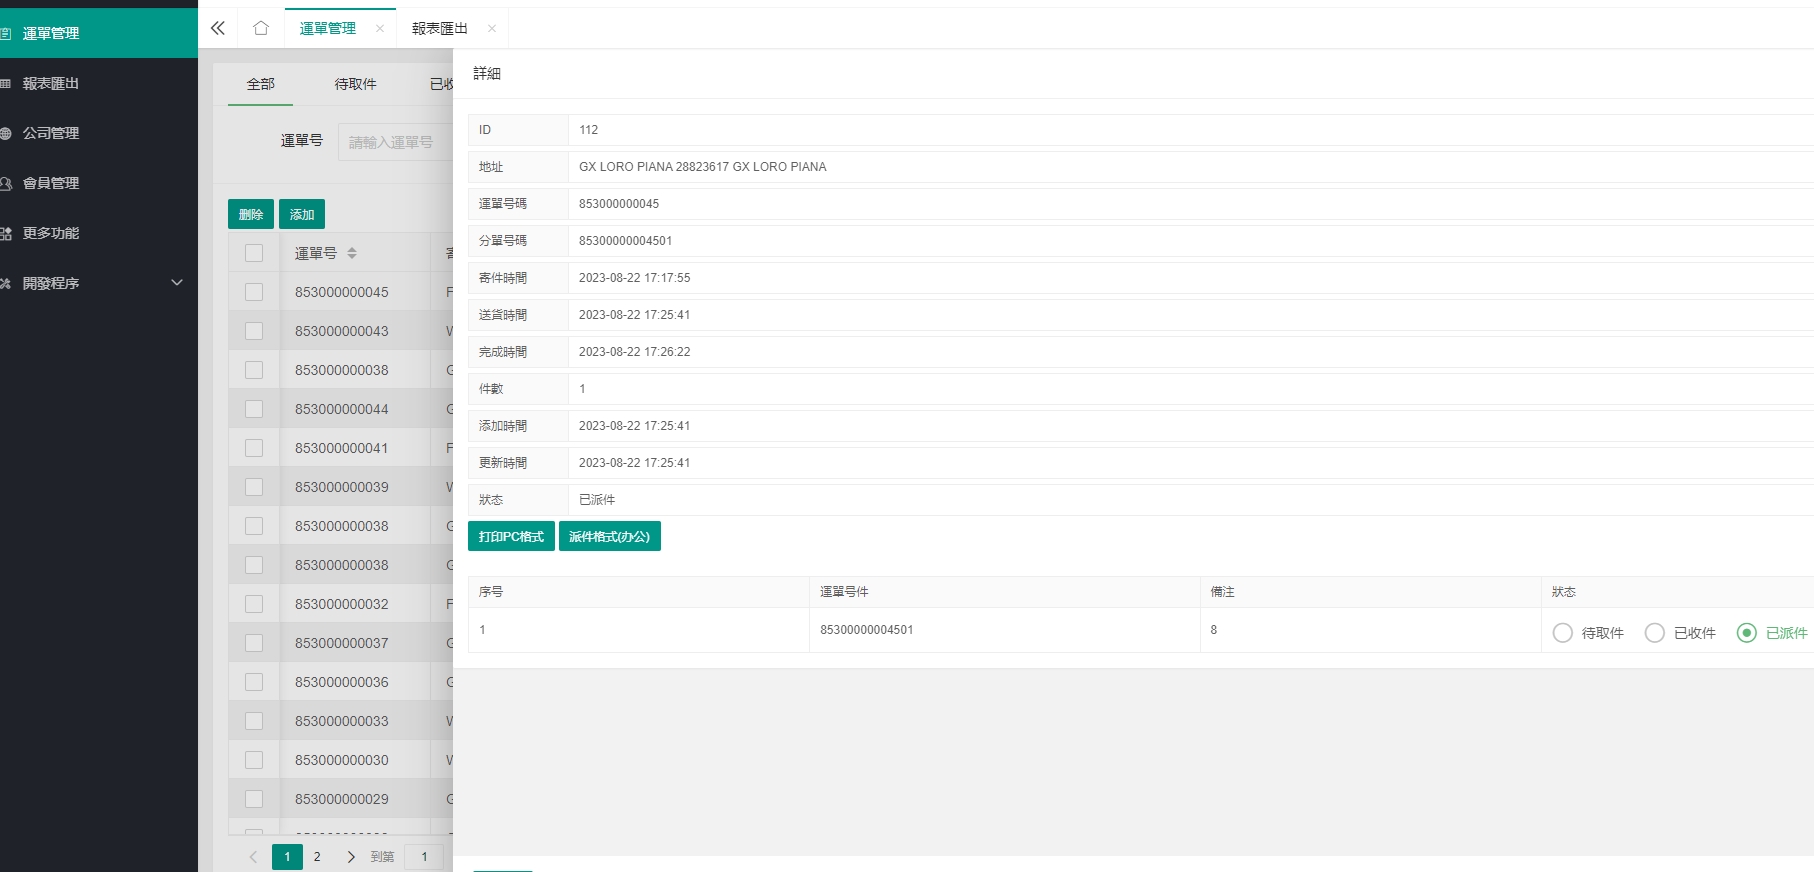Click the 運單号 search input field
1814x872 pixels.
(x=396, y=142)
